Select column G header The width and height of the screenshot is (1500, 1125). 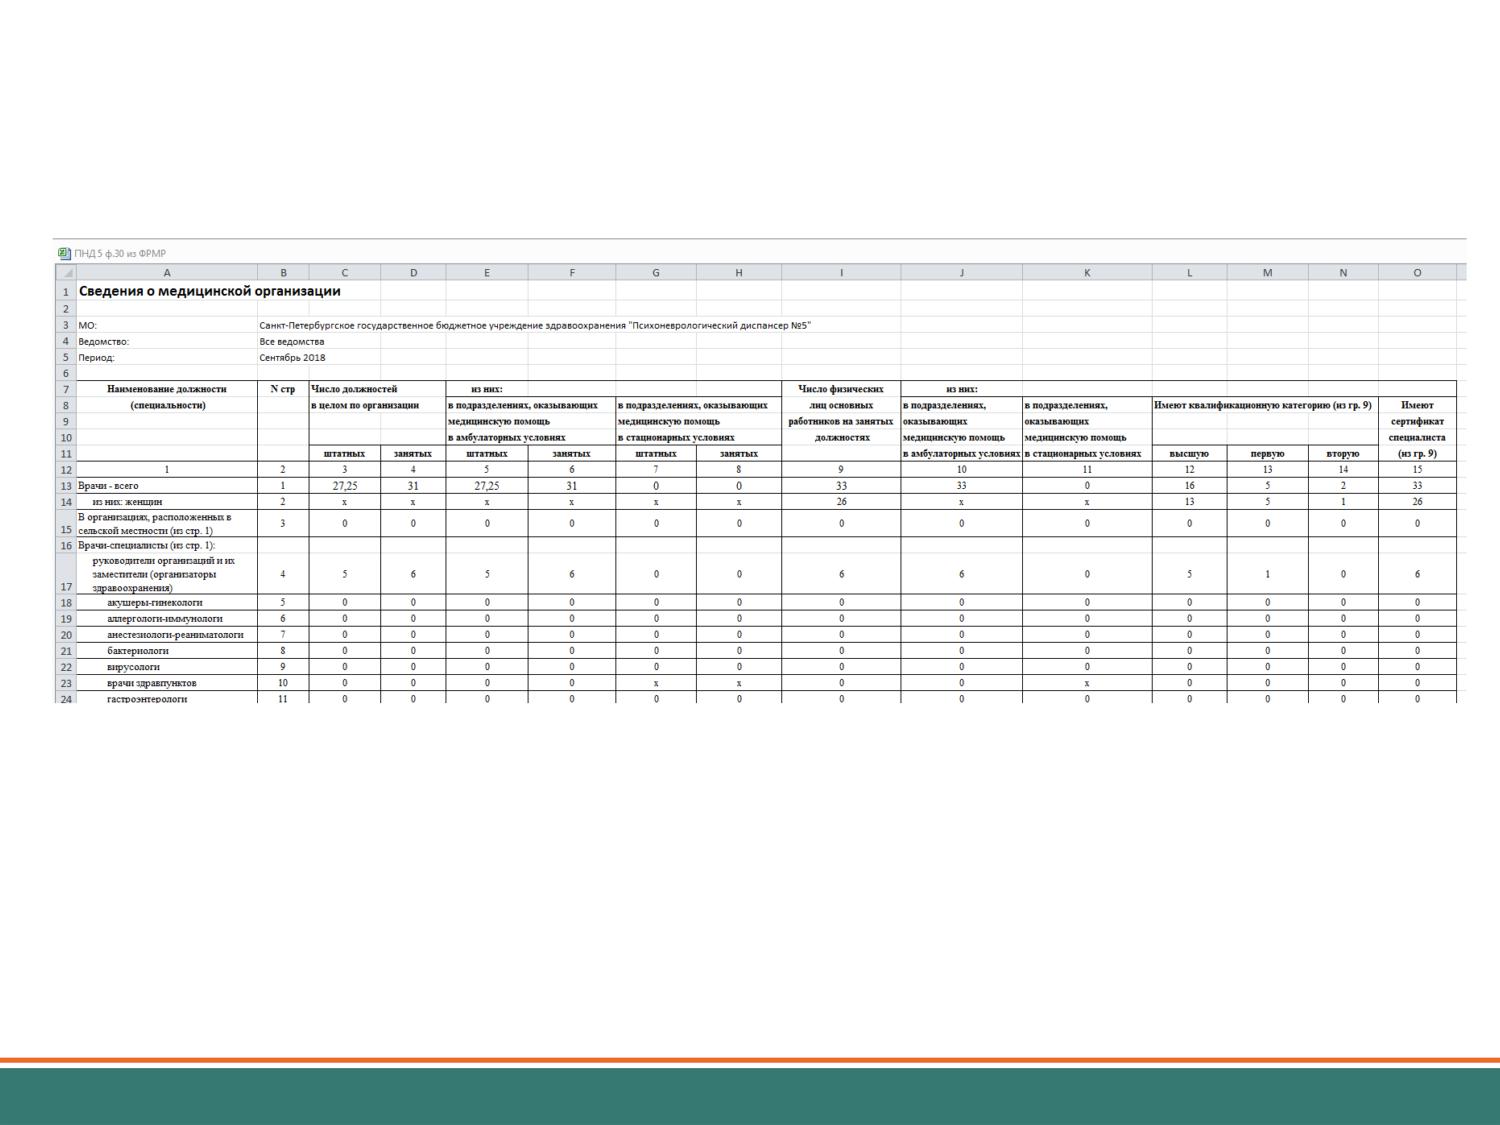656,272
